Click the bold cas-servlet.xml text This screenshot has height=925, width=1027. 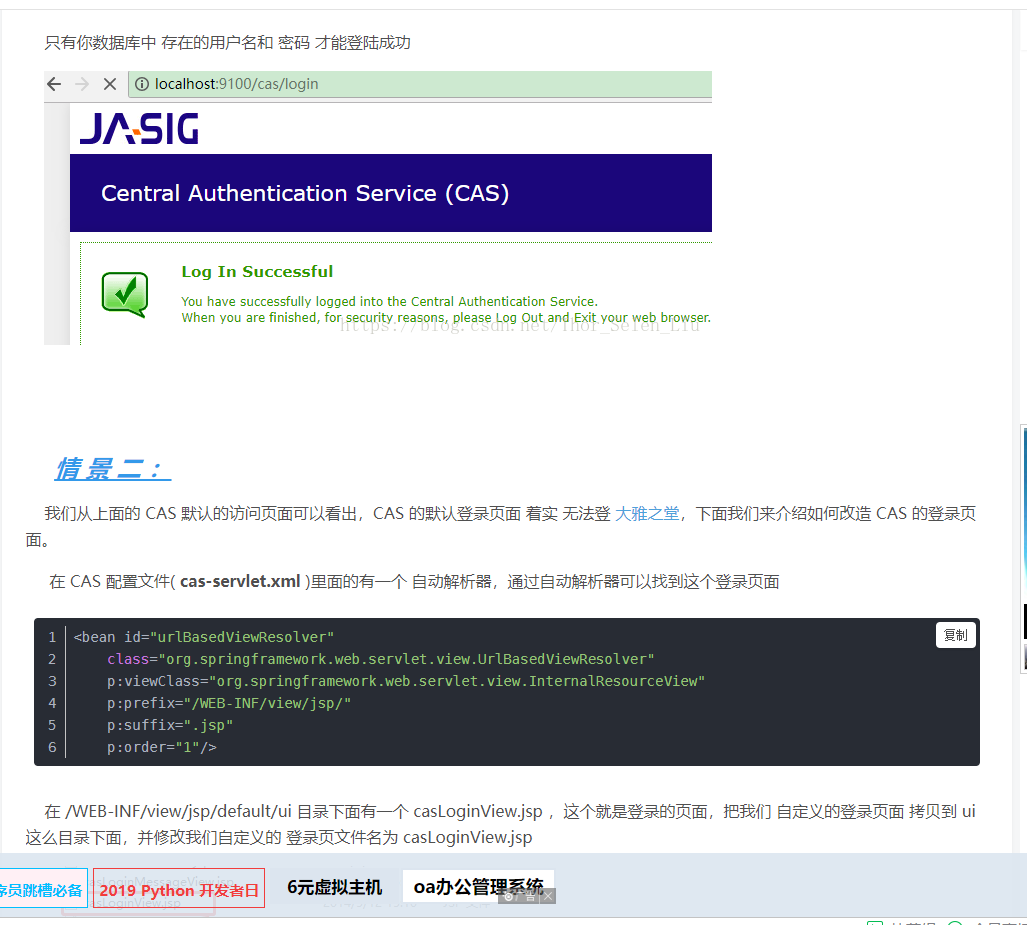click(240, 581)
